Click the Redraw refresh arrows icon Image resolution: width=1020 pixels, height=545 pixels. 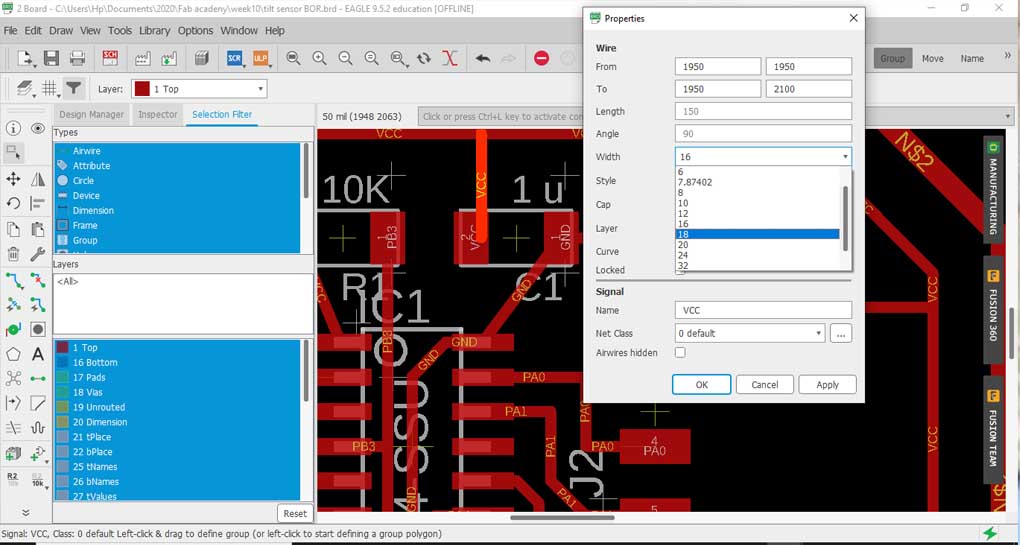click(x=424, y=58)
